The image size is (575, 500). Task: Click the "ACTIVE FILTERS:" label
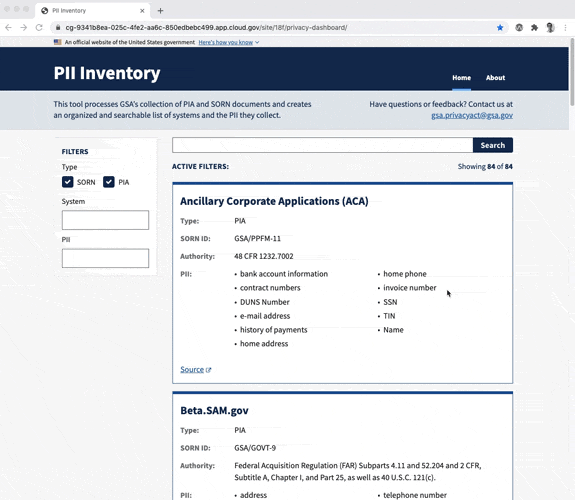[x=200, y=167]
